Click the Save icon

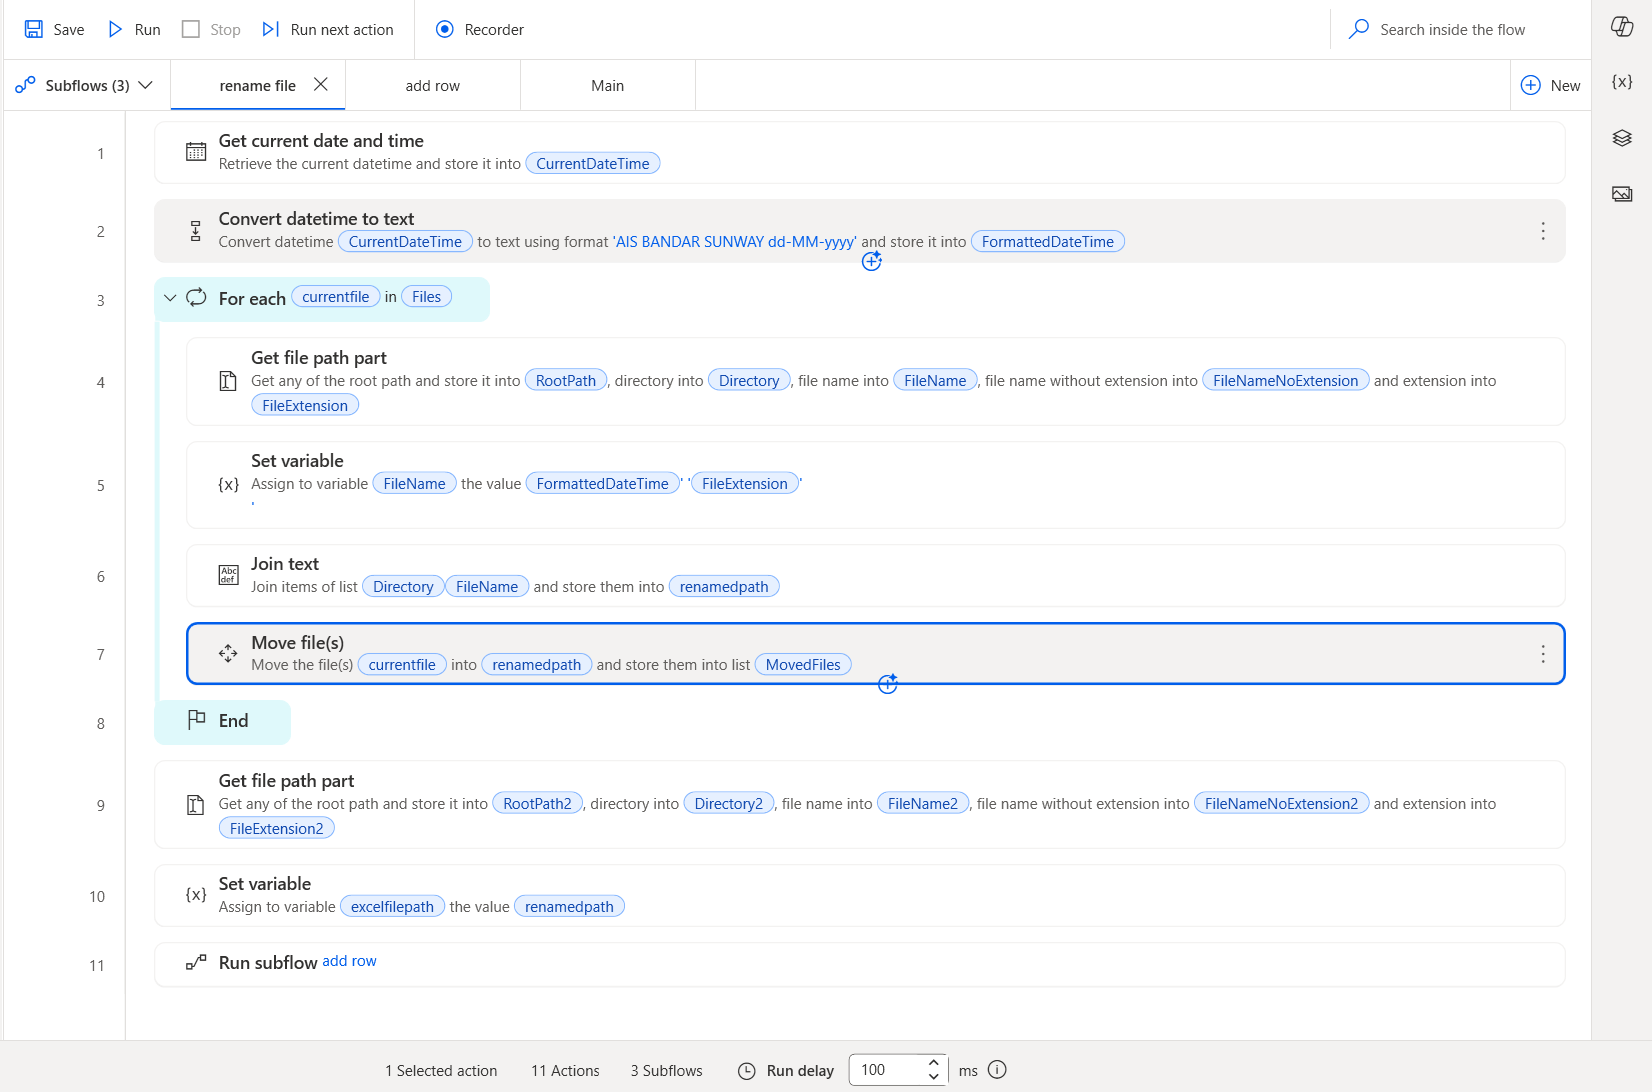pos(34,29)
